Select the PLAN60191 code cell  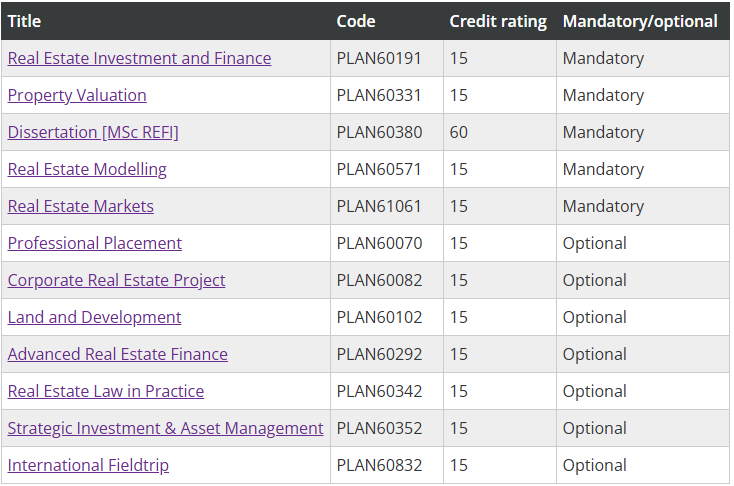(x=379, y=58)
